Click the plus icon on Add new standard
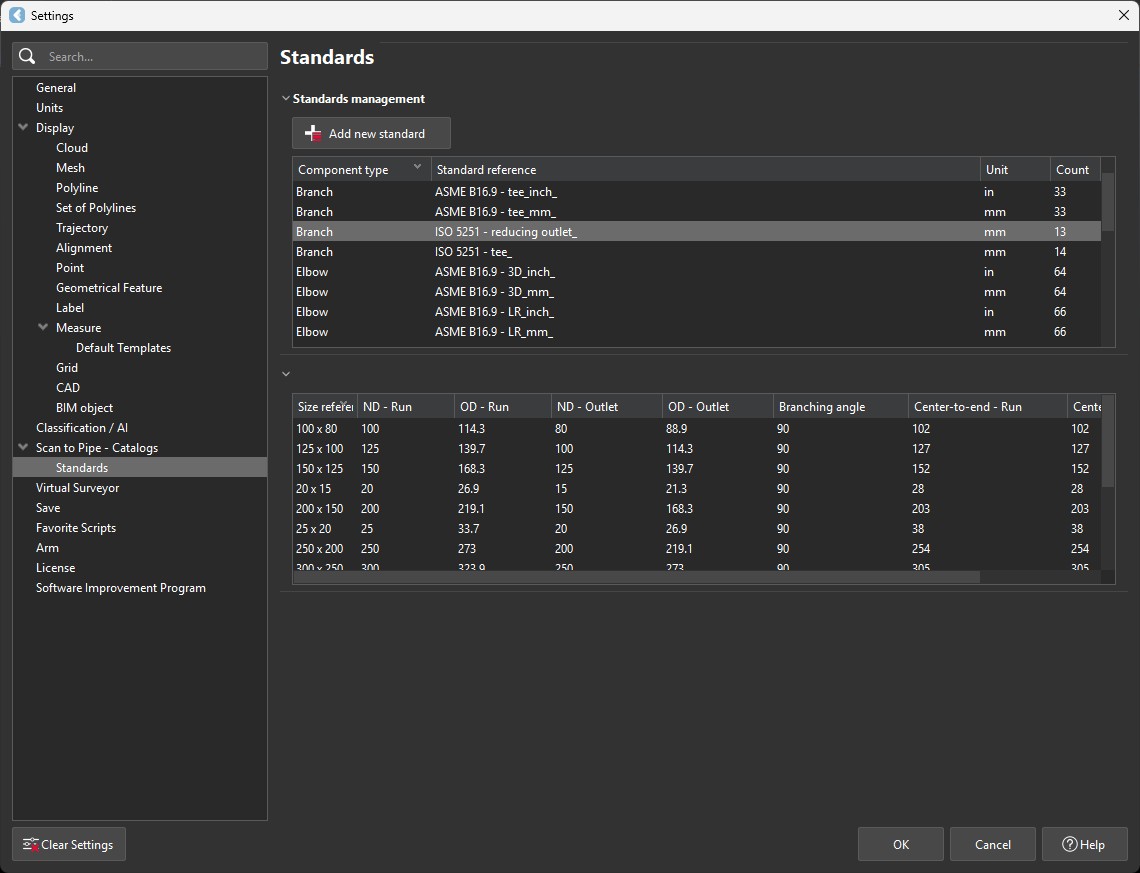 (312, 132)
